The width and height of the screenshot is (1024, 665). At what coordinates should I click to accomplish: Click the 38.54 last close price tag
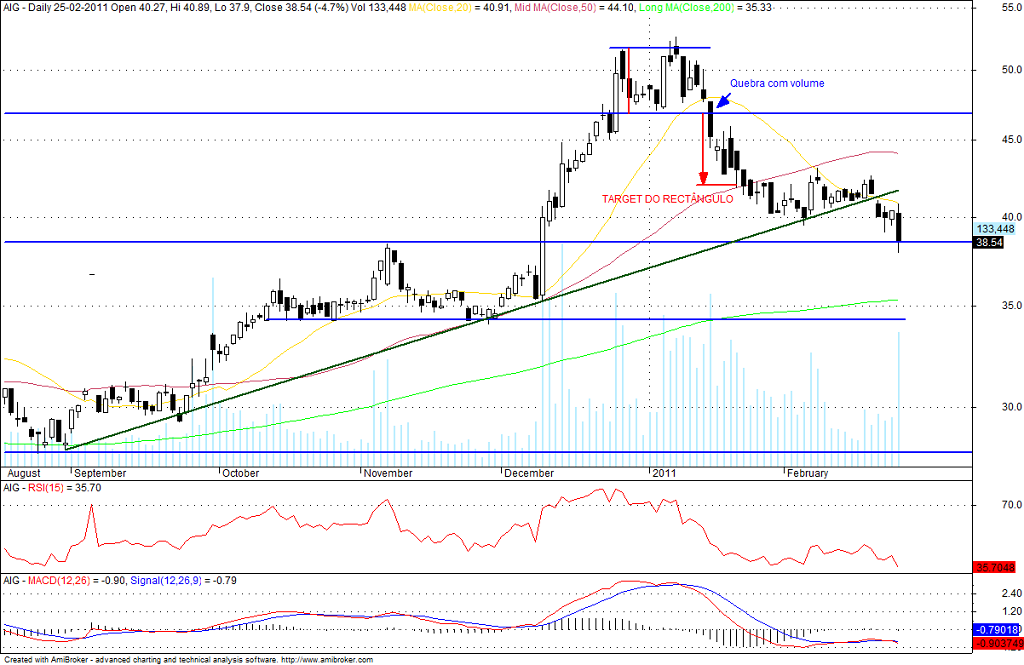click(989, 242)
